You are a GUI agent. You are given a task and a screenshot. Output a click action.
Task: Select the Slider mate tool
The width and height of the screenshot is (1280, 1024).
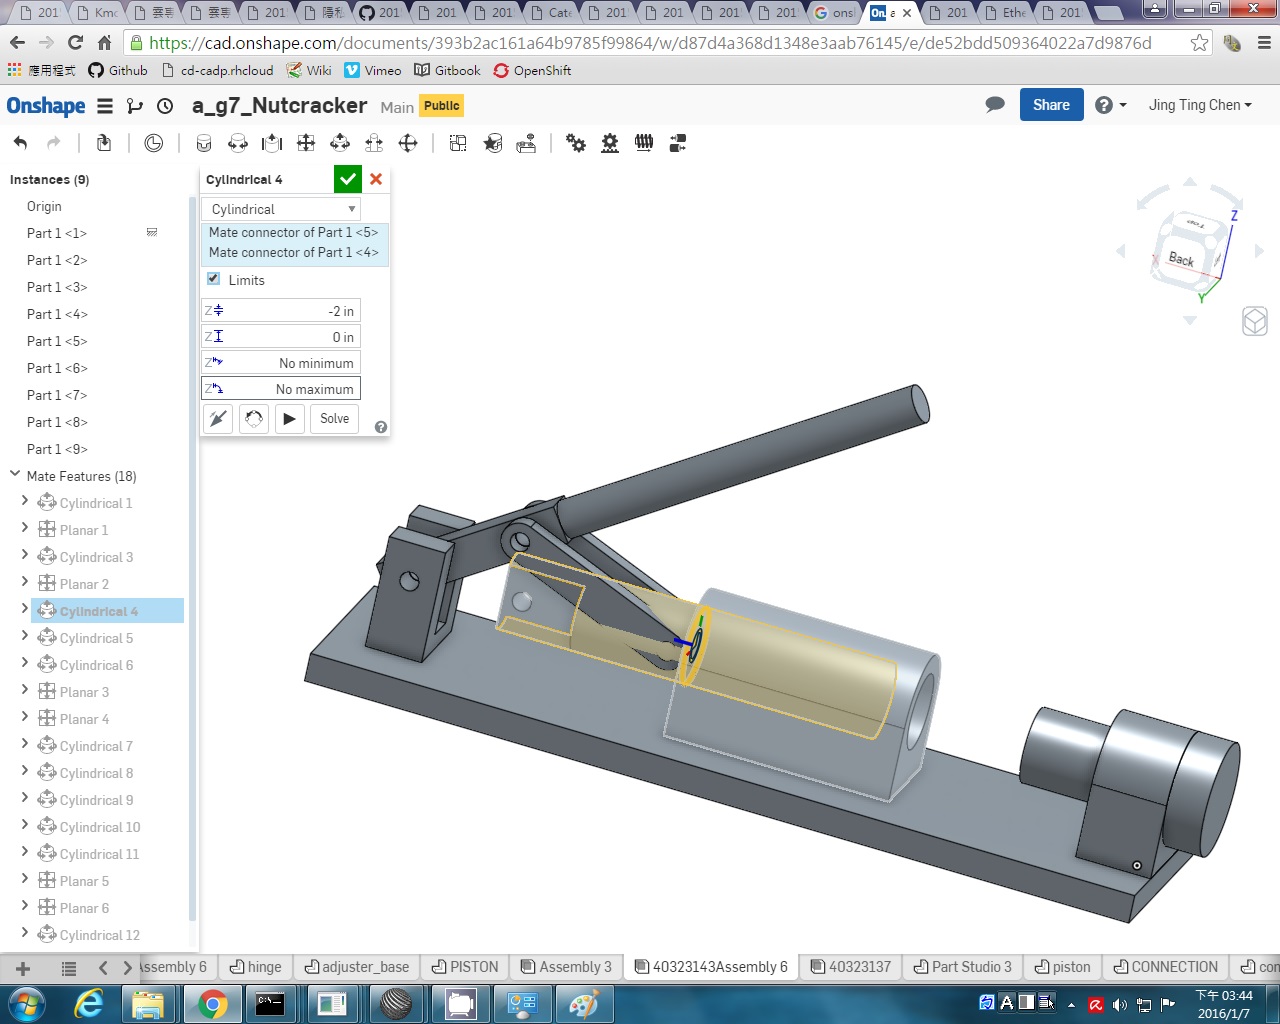272,143
